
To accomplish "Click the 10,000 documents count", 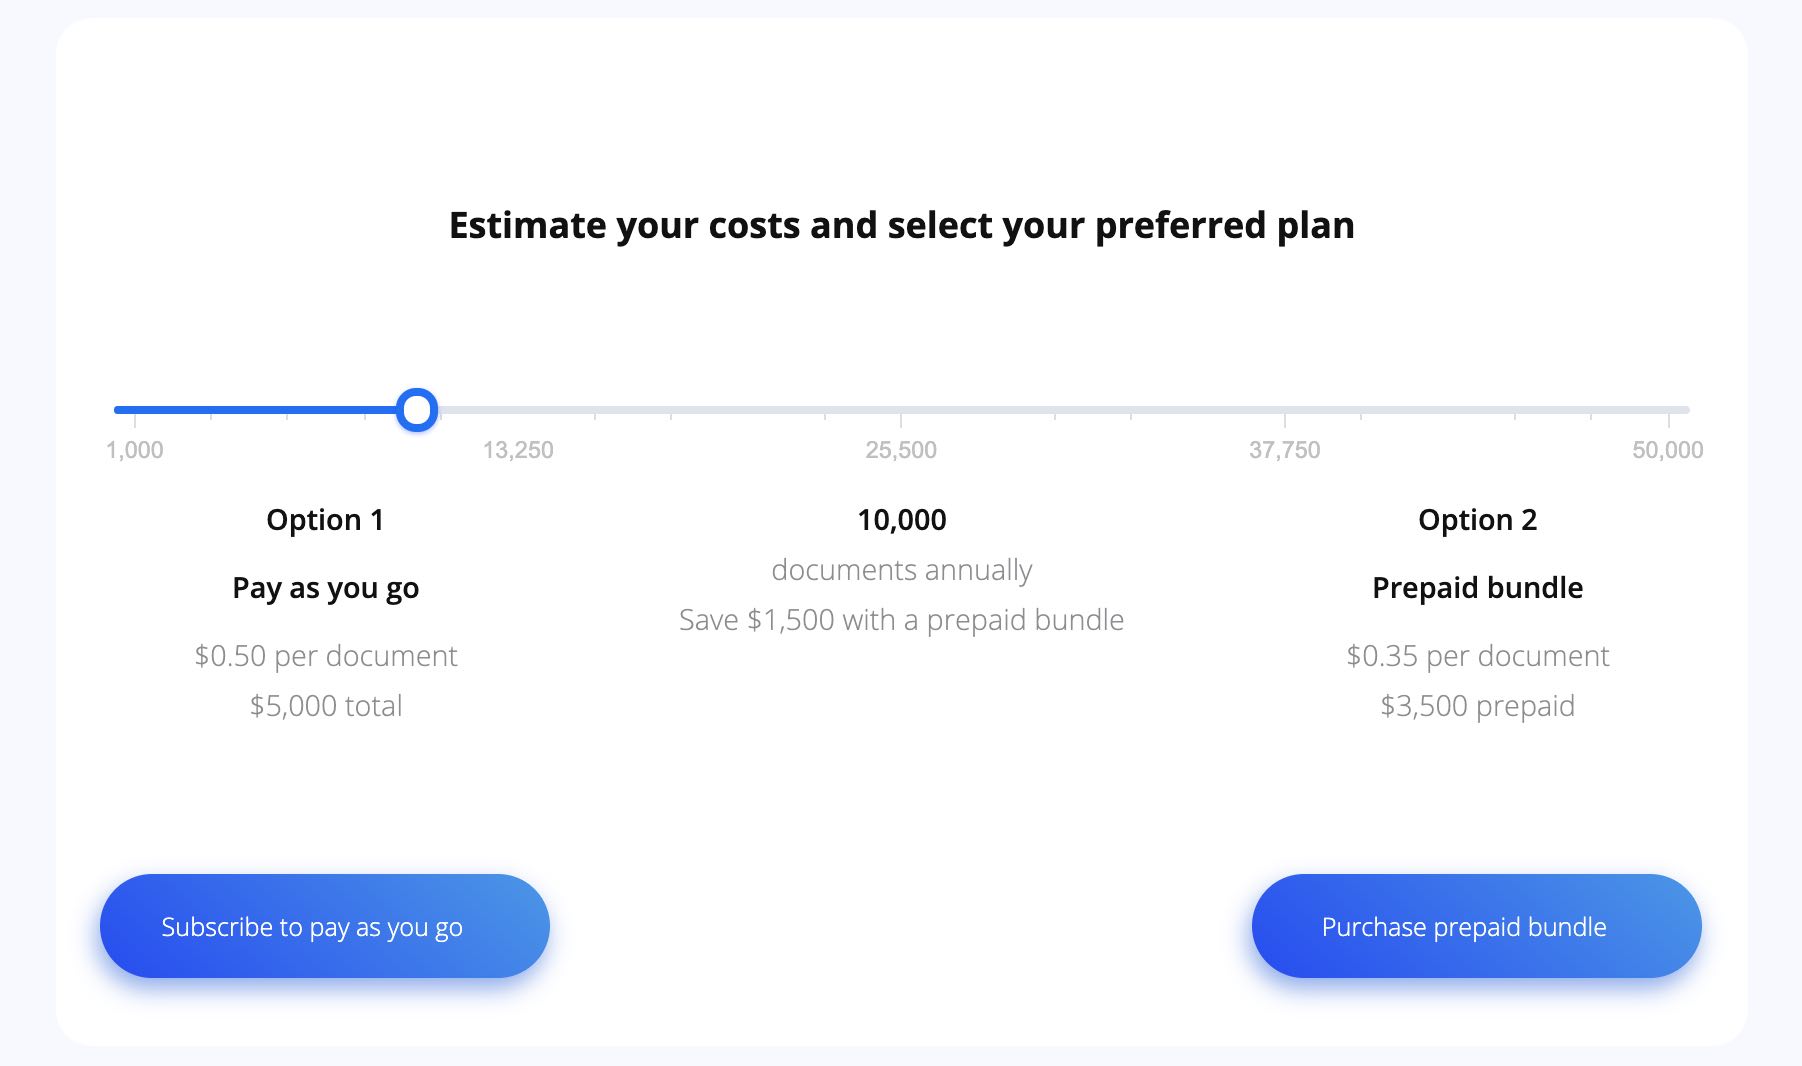I will [x=902, y=520].
